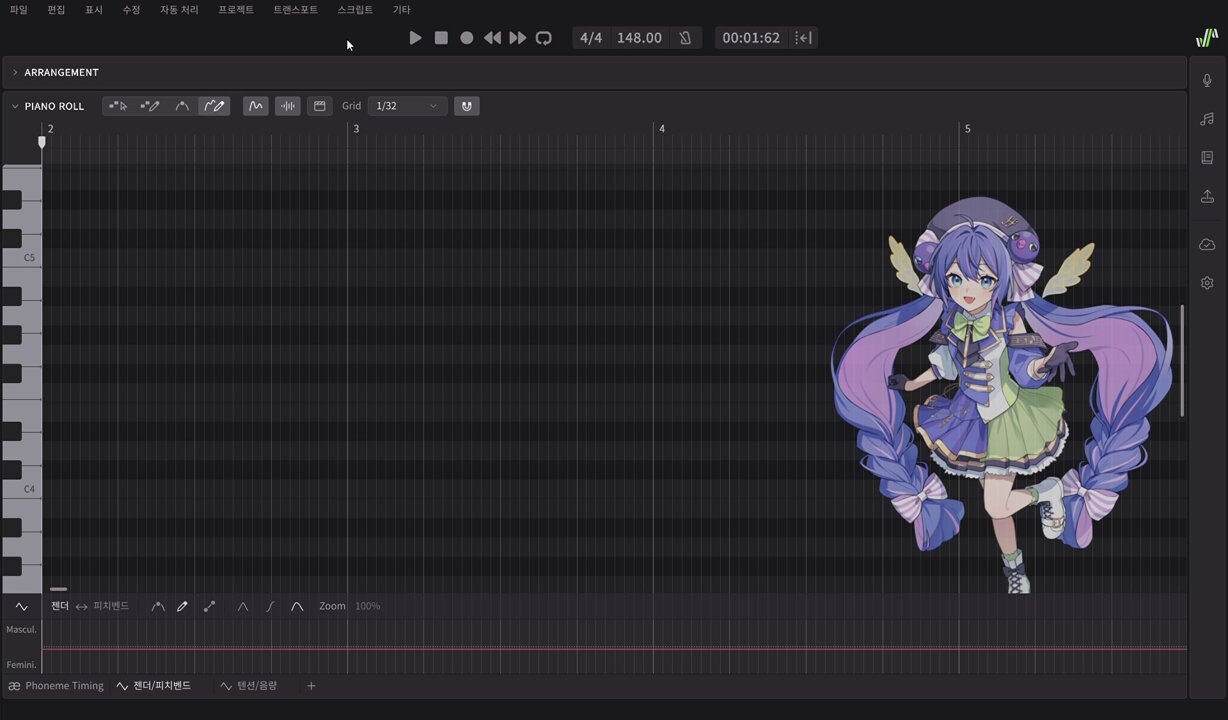Screen dimensions: 1228x720
Task: Select the note pencil tool
Action: [x=150, y=106]
